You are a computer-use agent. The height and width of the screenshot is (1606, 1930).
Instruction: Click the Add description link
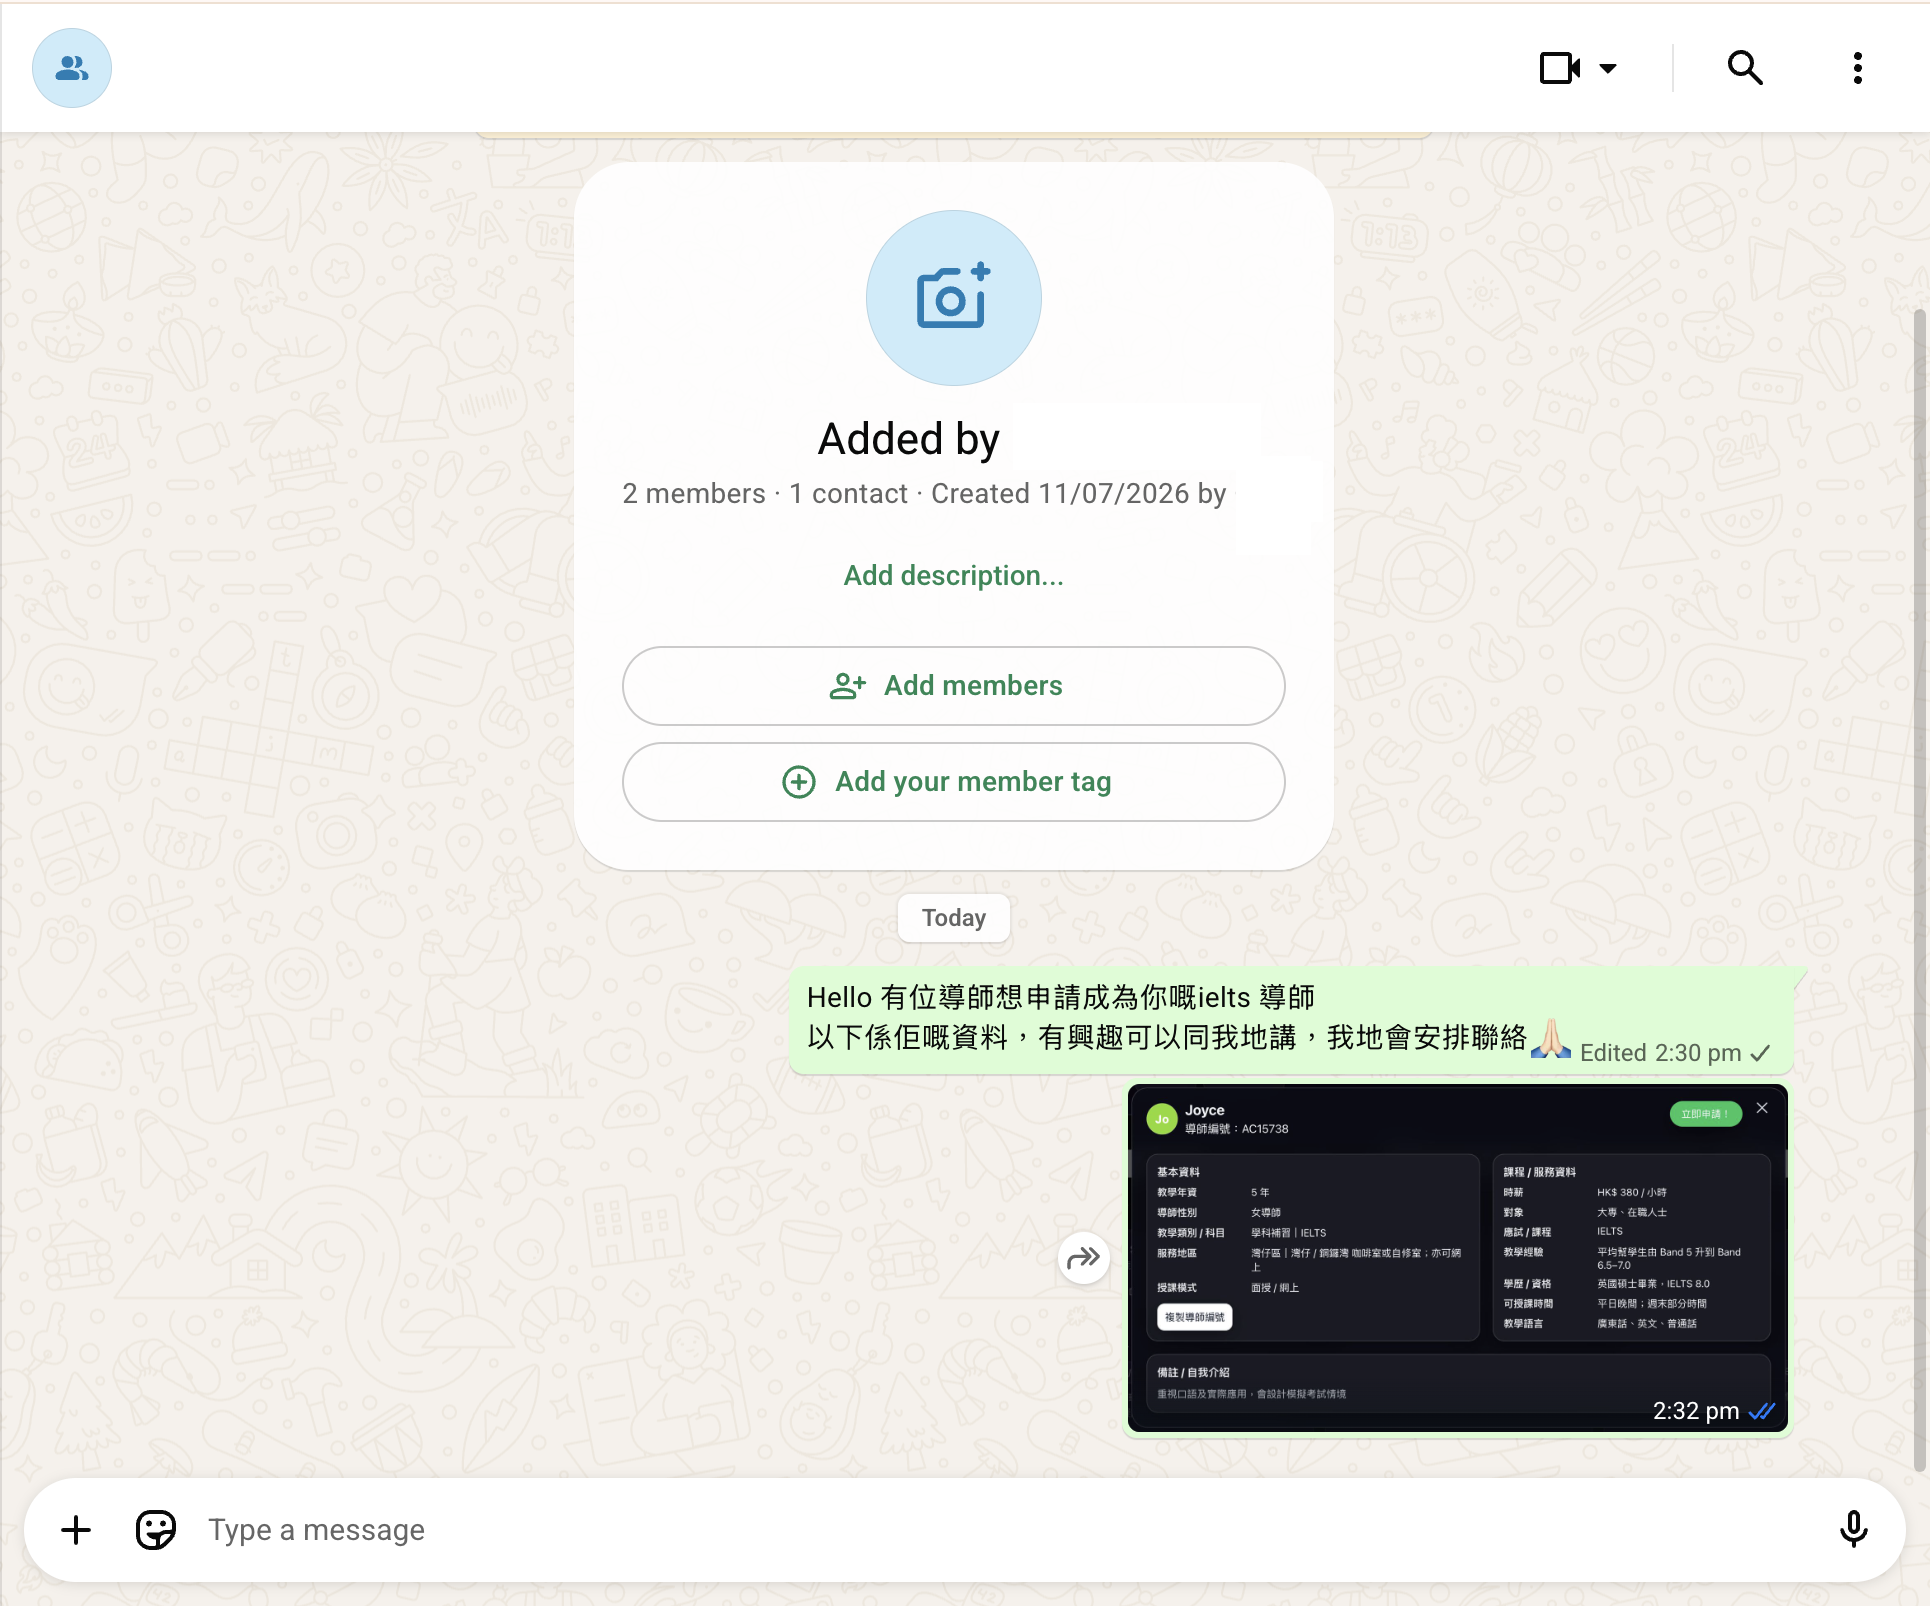pos(954,575)
